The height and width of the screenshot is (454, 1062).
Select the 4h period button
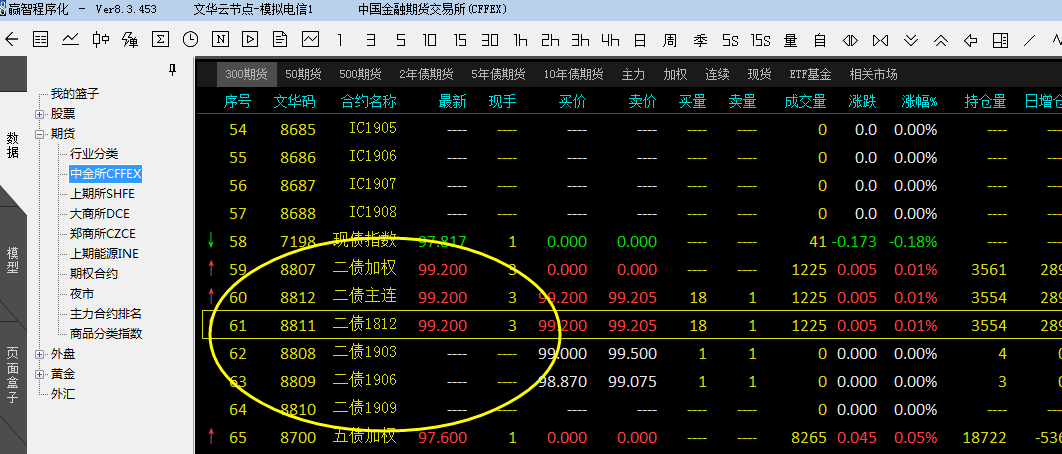(x=610, y=40)
